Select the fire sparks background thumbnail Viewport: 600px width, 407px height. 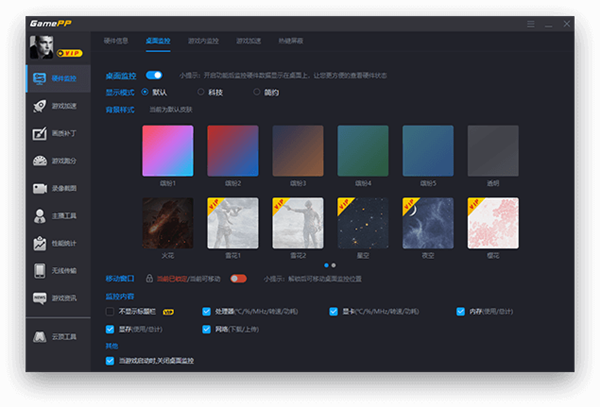(168, 223)
